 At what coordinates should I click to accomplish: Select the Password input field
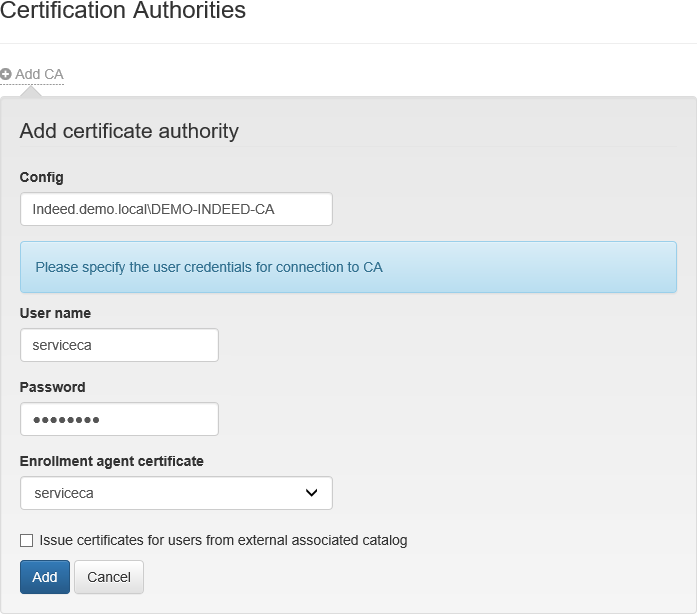[x=119, y=419]
